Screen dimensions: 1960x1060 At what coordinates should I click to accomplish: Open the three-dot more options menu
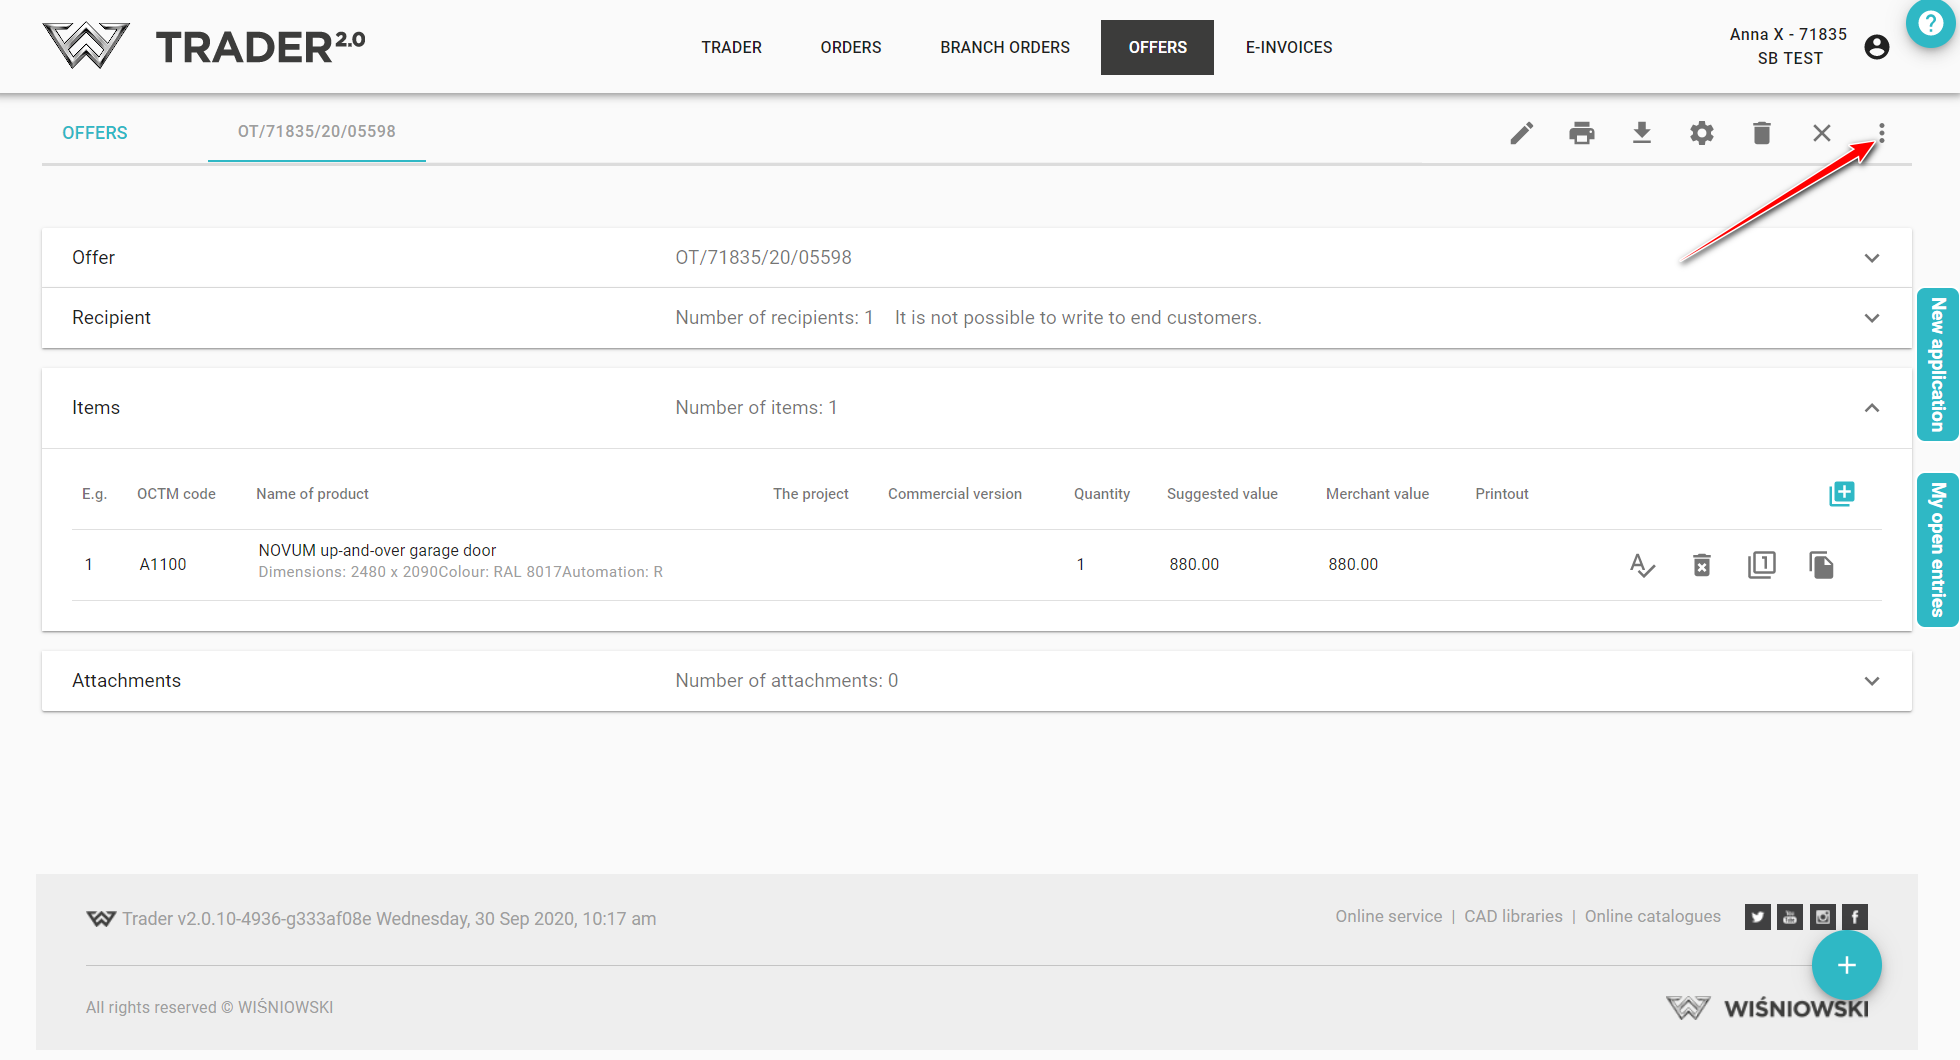pos(1881,133)
